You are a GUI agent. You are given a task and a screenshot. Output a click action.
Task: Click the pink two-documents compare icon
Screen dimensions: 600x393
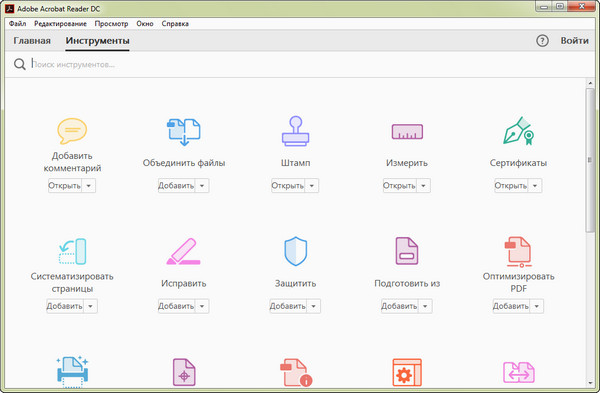click(518, 372)
